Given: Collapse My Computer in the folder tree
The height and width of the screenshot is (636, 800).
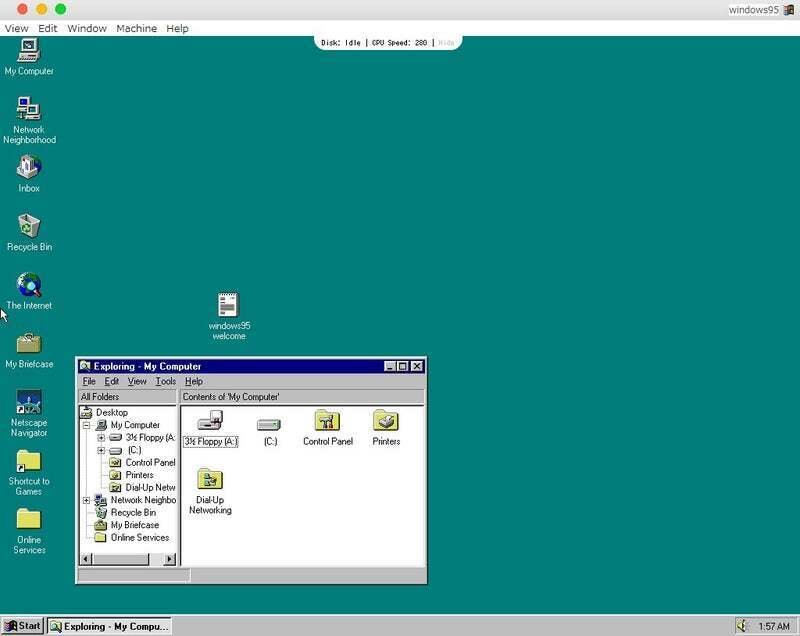Looking at the screenshot, I should point(84,426).
